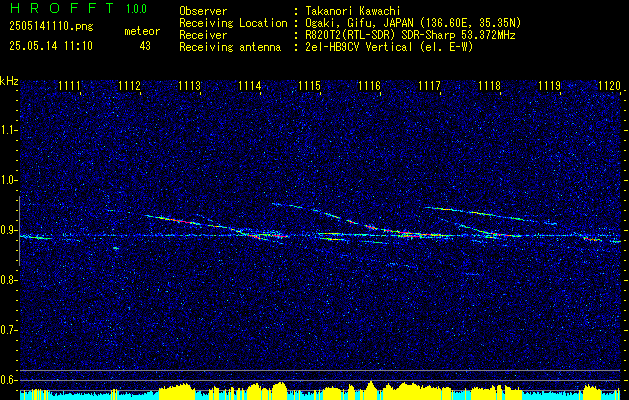Click the 1118 time marker

489,86
